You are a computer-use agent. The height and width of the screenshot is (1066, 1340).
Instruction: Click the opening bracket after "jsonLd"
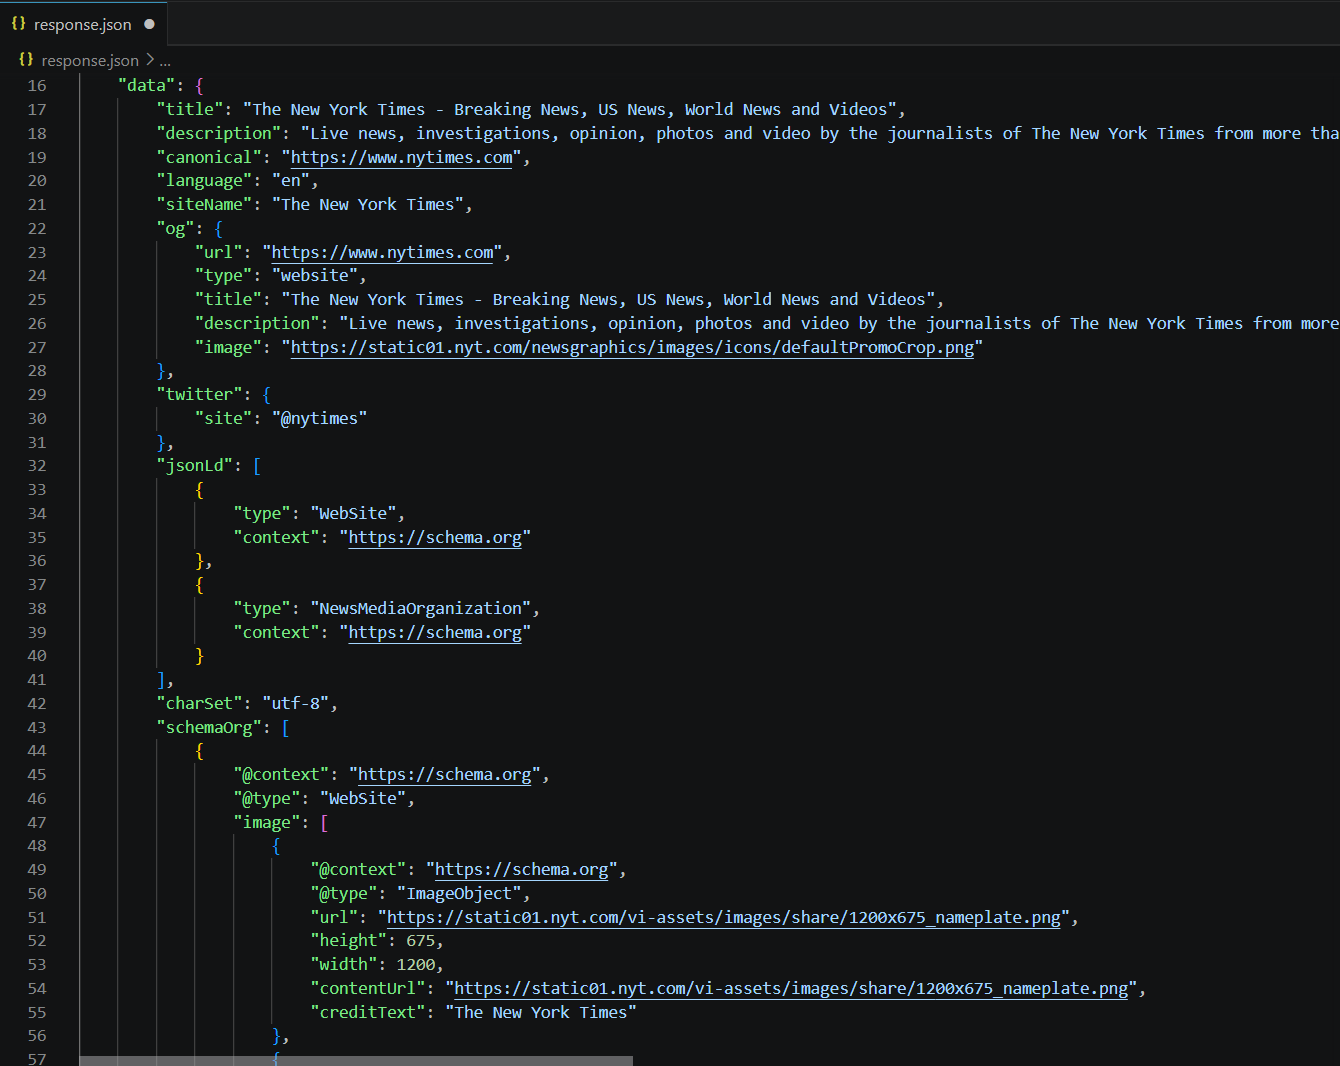click(x=257, y=465)
